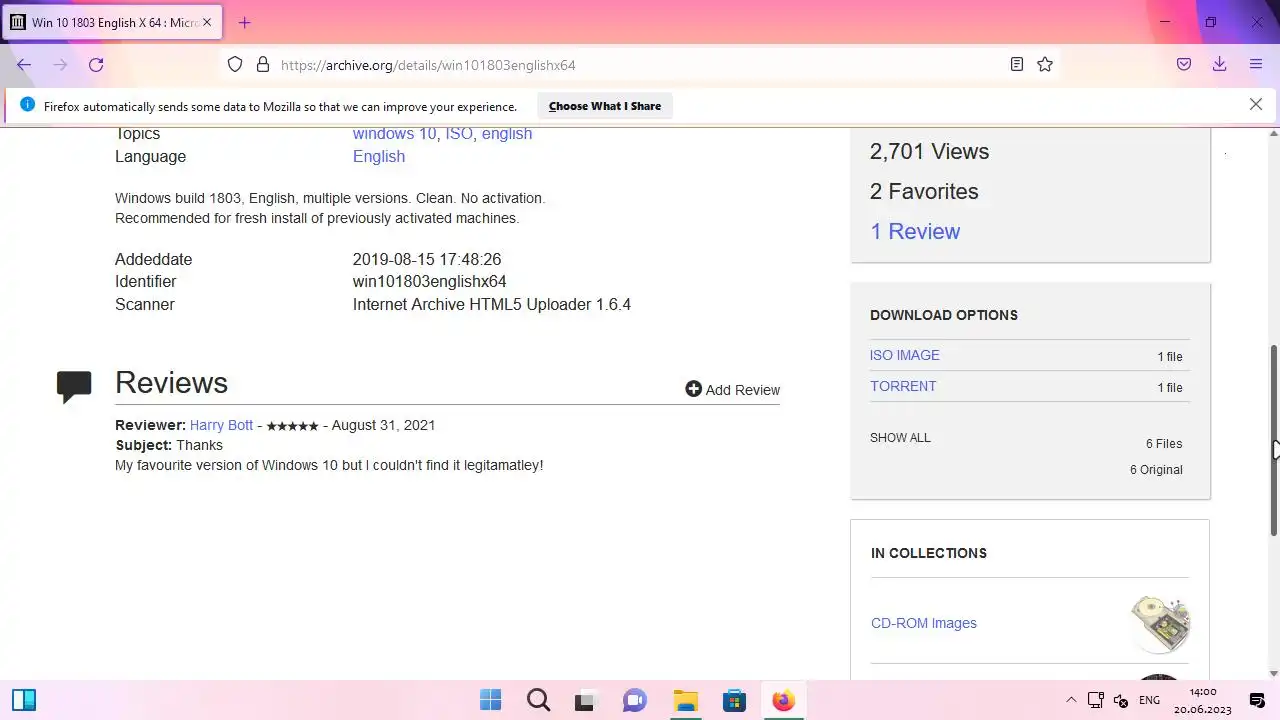Click SHOW ALL download files

(900, 438)
